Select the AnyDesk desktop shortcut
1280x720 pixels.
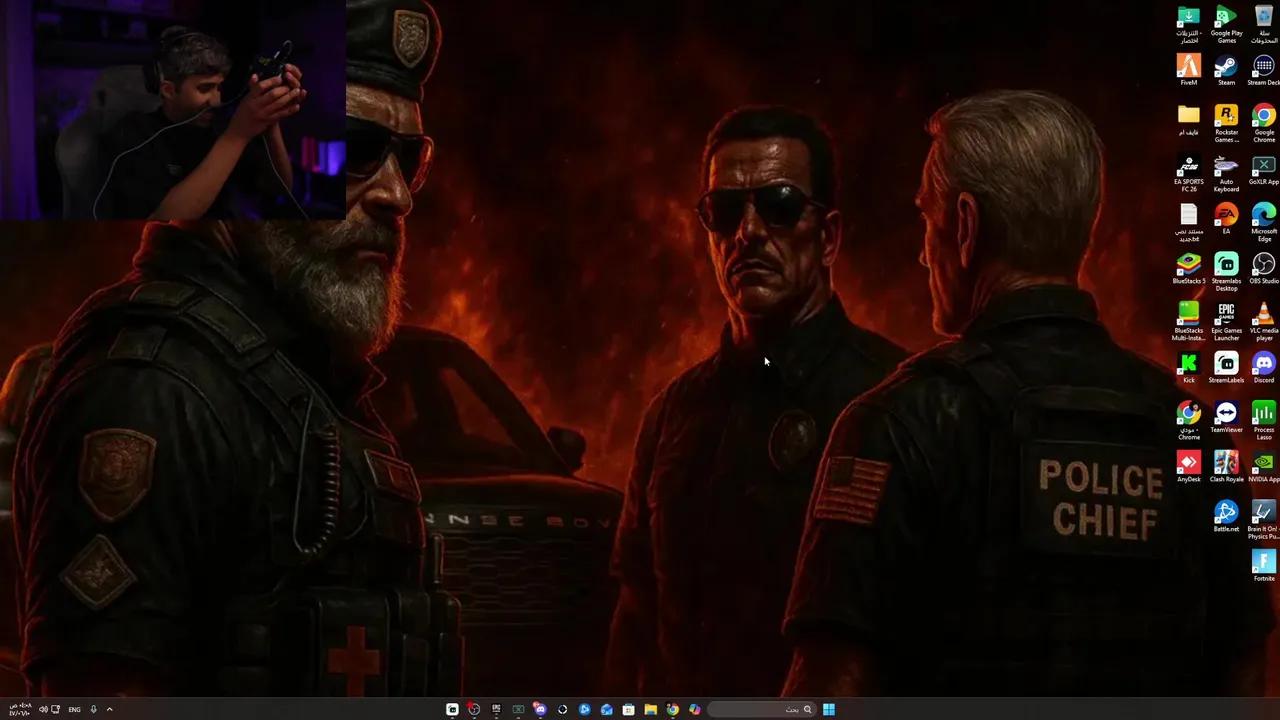pos(1188,466)
